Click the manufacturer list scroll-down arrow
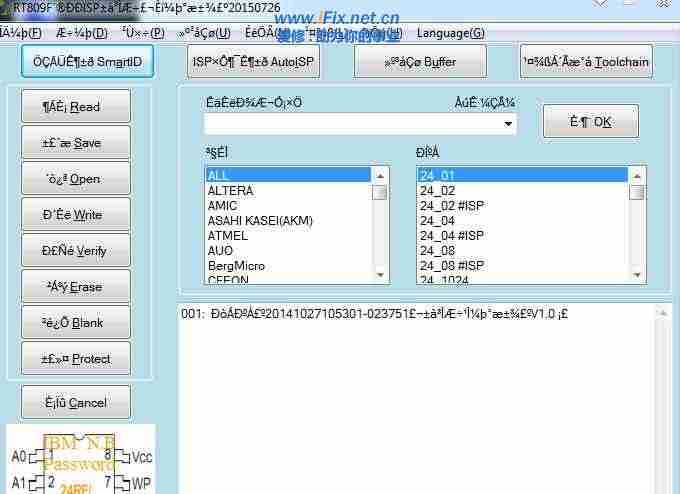 click(x=380, y=274)
